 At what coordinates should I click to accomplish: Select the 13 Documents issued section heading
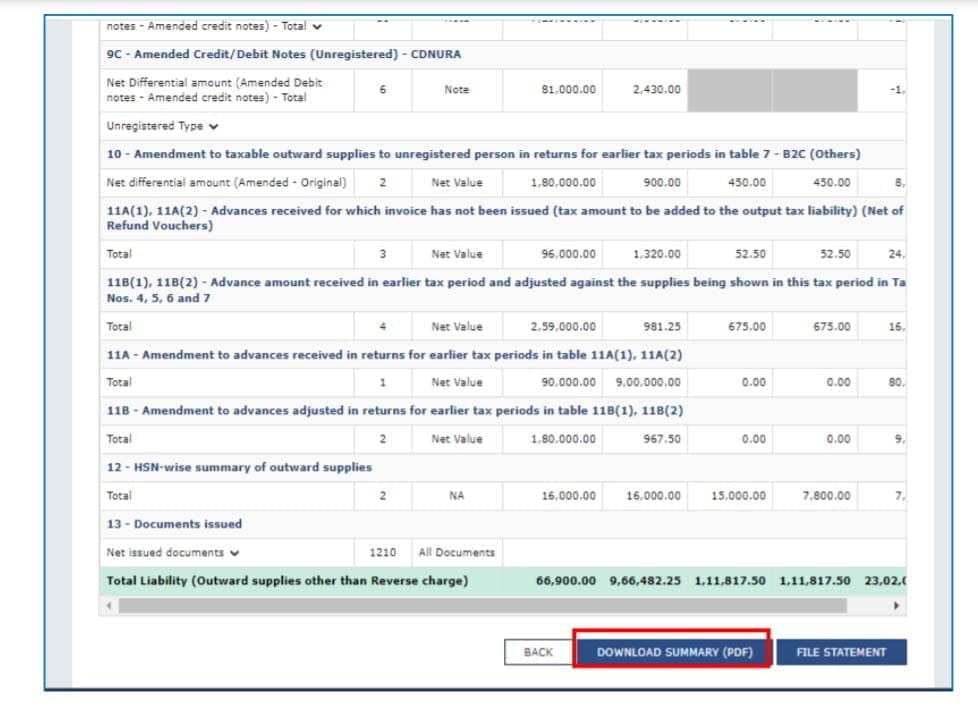[x=174, y=524]
